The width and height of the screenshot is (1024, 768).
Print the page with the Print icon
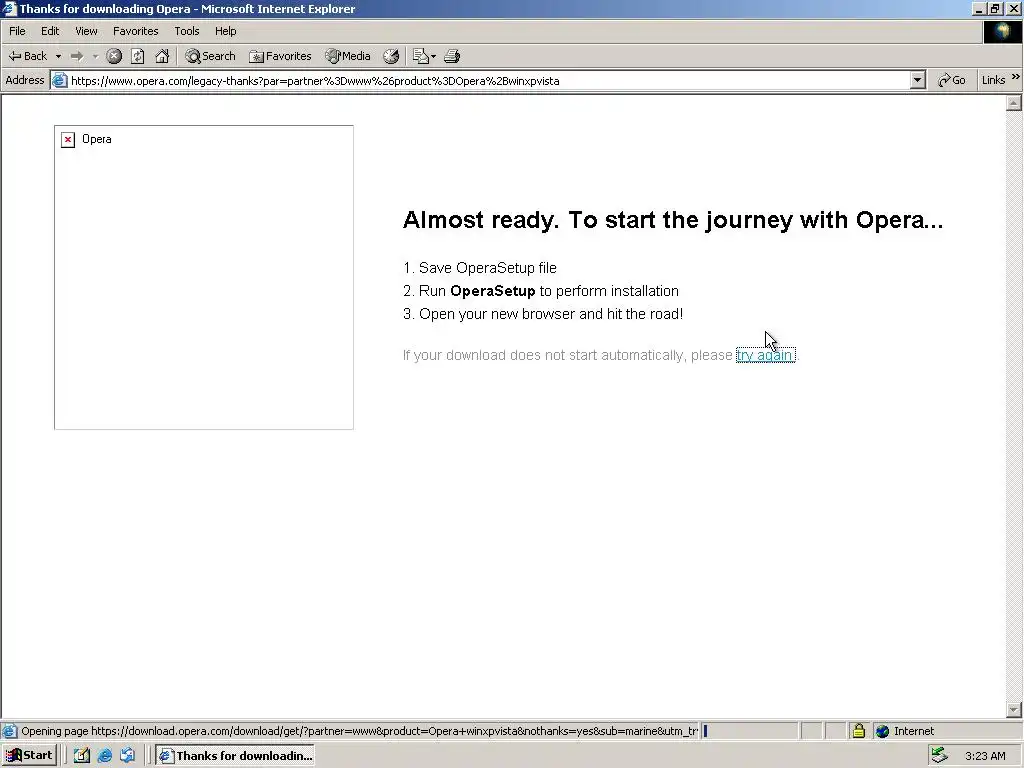(452, 56)
